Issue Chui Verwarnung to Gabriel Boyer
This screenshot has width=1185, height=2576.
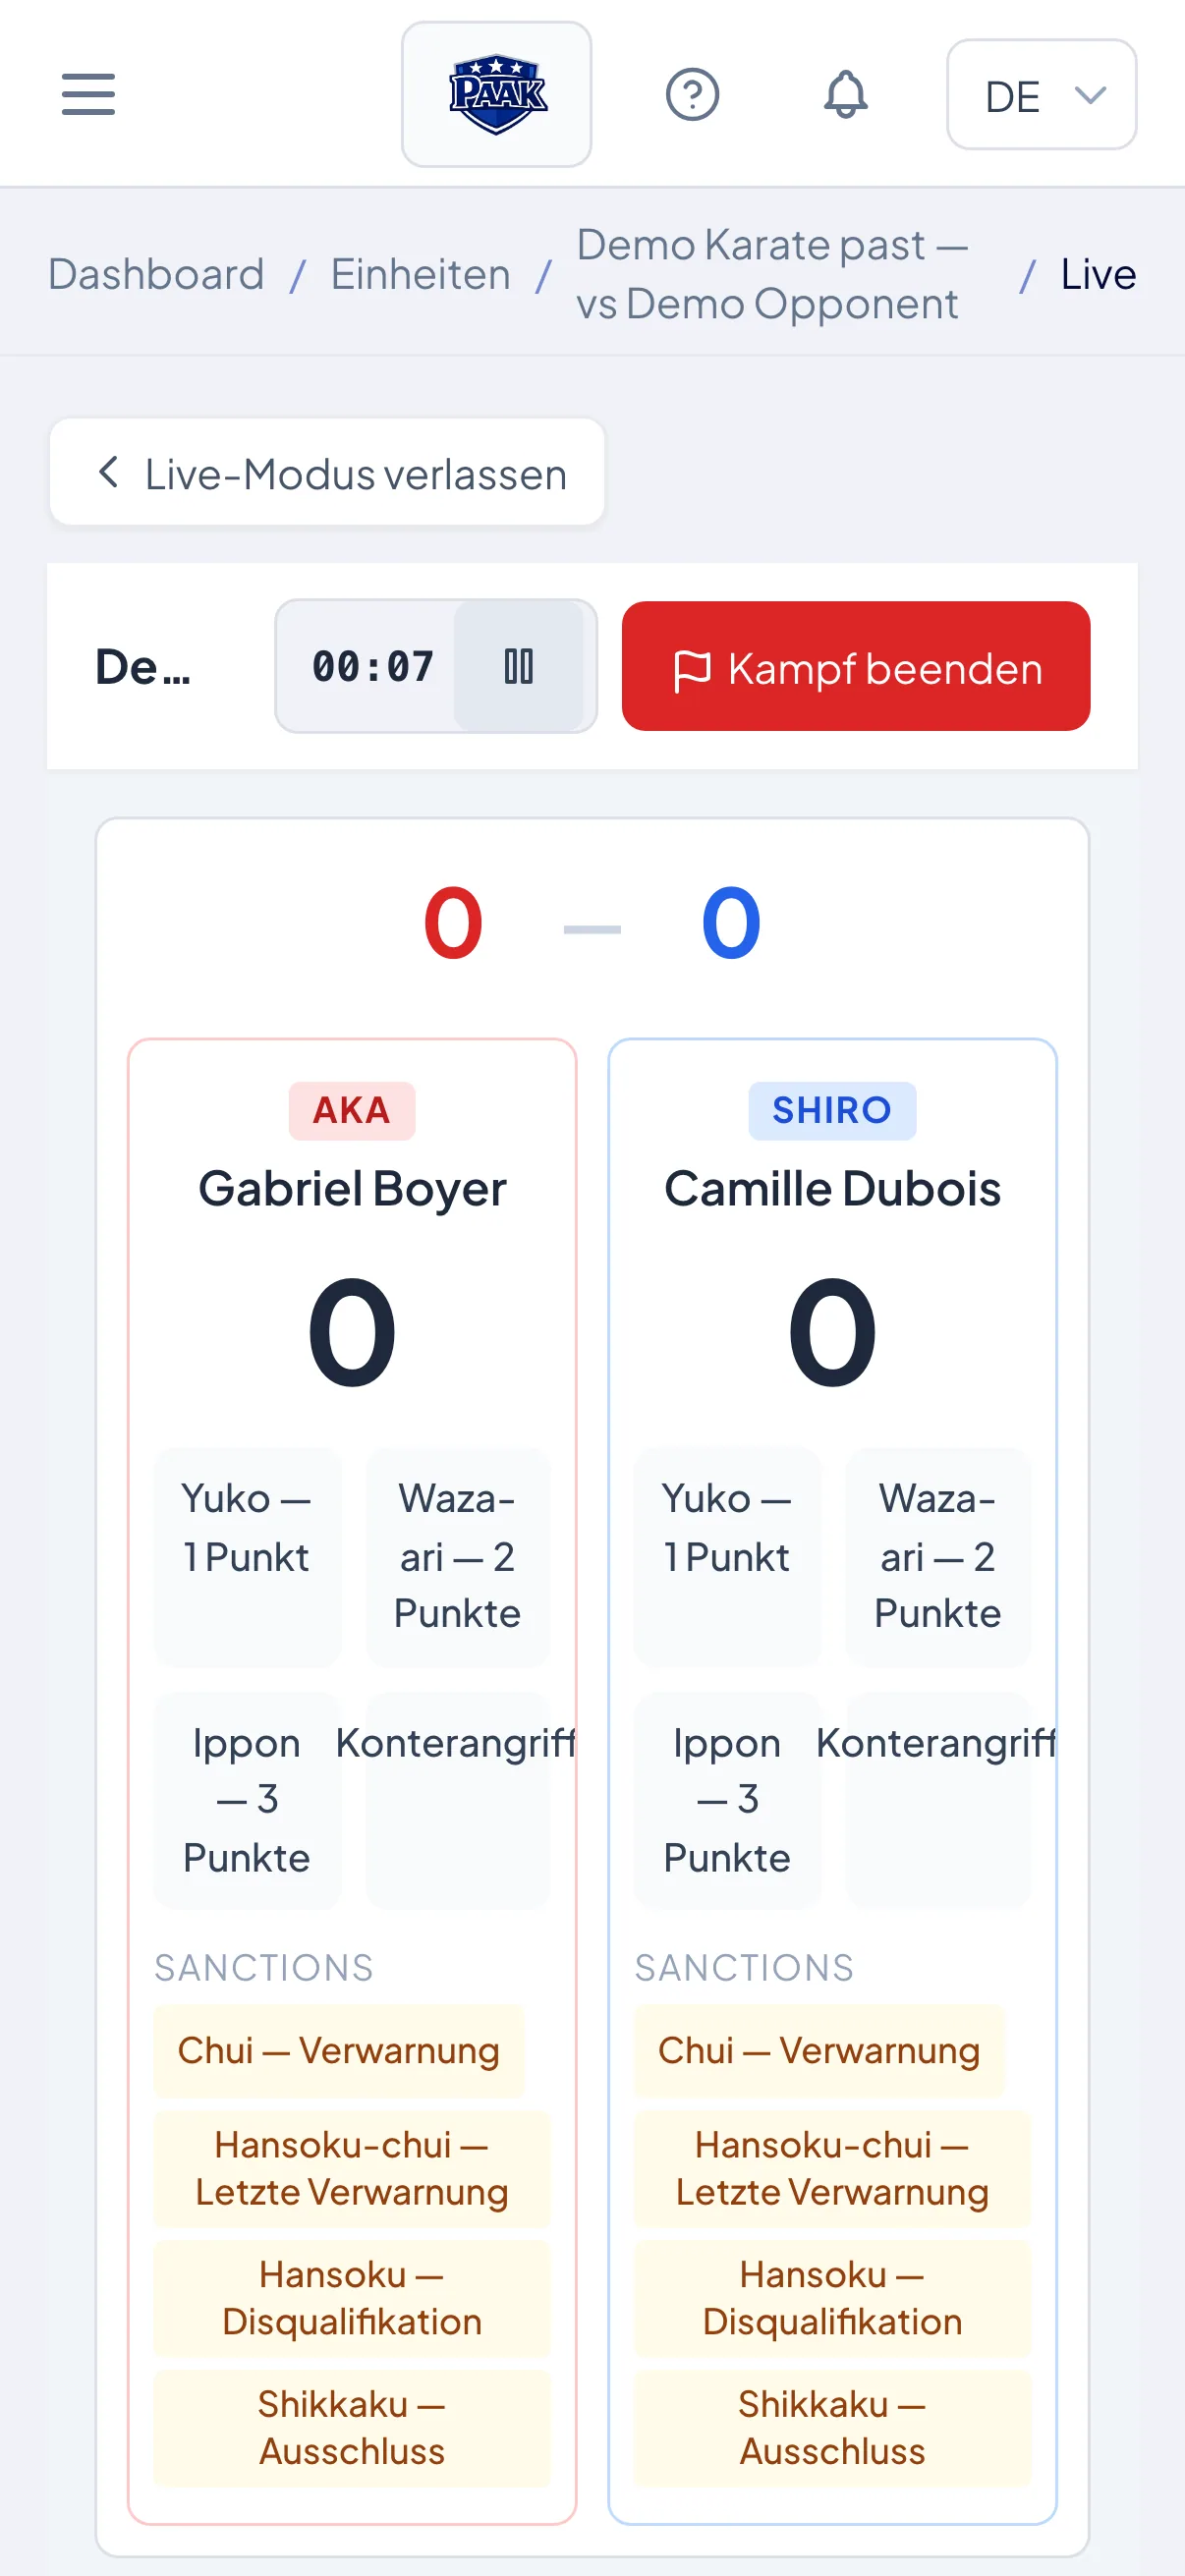338,2051
